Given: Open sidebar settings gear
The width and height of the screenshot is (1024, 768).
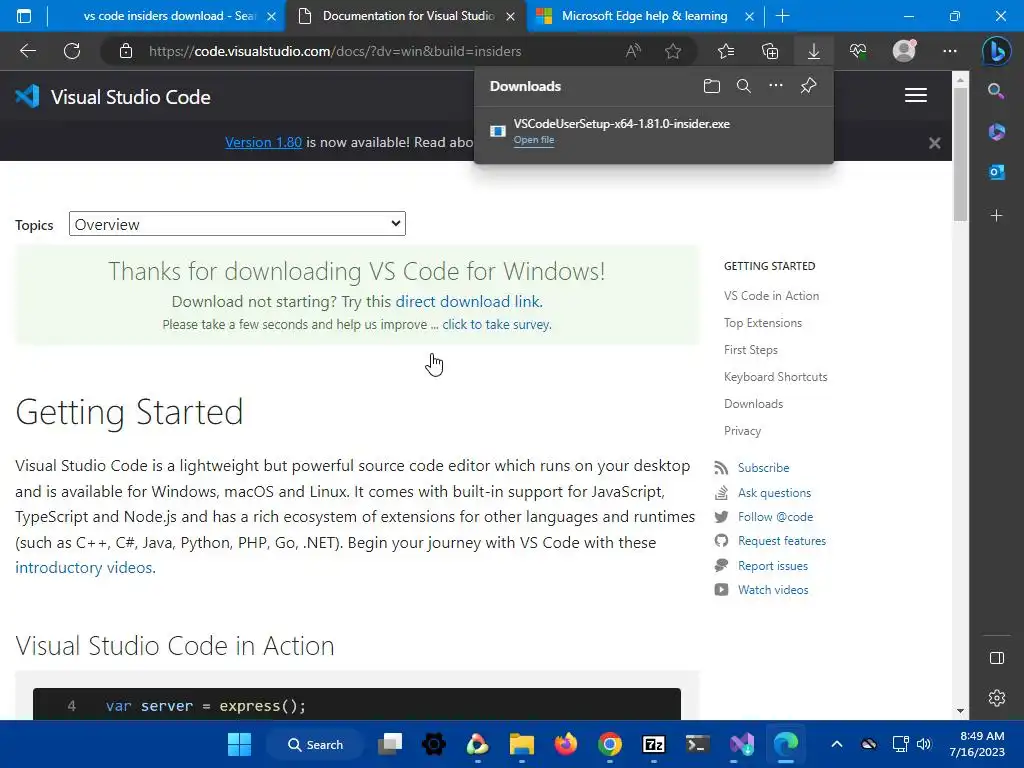Looking at the screenshot, I should point(997,698).
